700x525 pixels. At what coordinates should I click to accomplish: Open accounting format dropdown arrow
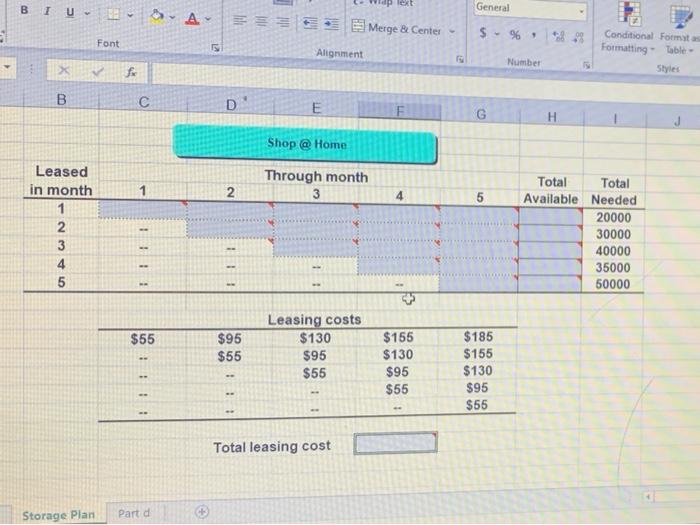tap(497, 34)
